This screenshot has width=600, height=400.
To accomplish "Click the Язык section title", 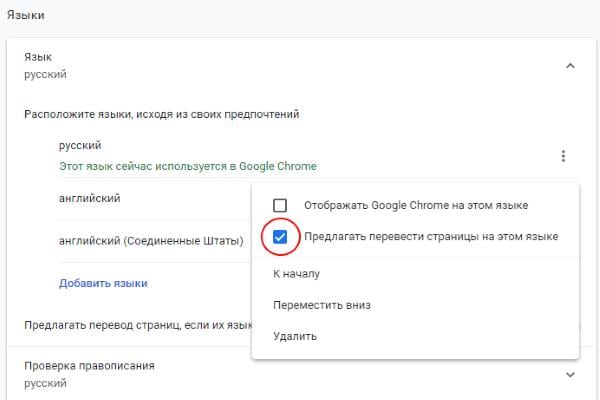I will click(40, 58).
